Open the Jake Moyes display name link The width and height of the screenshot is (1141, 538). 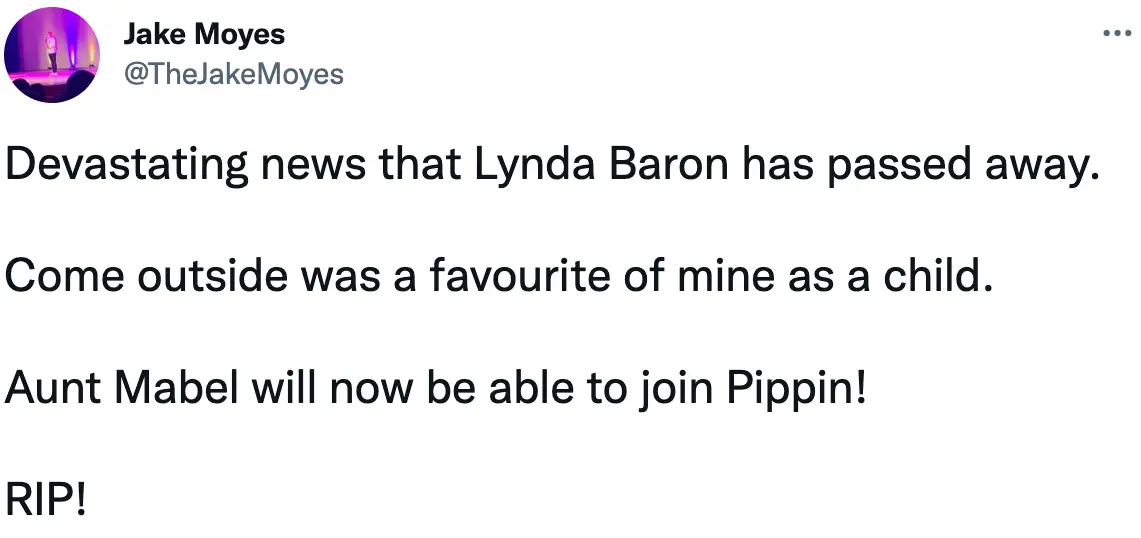(204, 35)
